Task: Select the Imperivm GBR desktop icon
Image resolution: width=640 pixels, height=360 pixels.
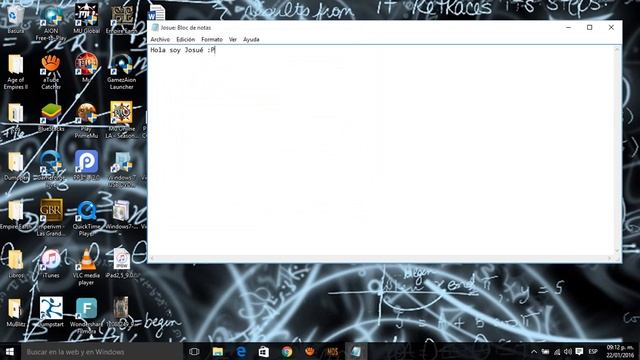Action: [x=51, y=218]
